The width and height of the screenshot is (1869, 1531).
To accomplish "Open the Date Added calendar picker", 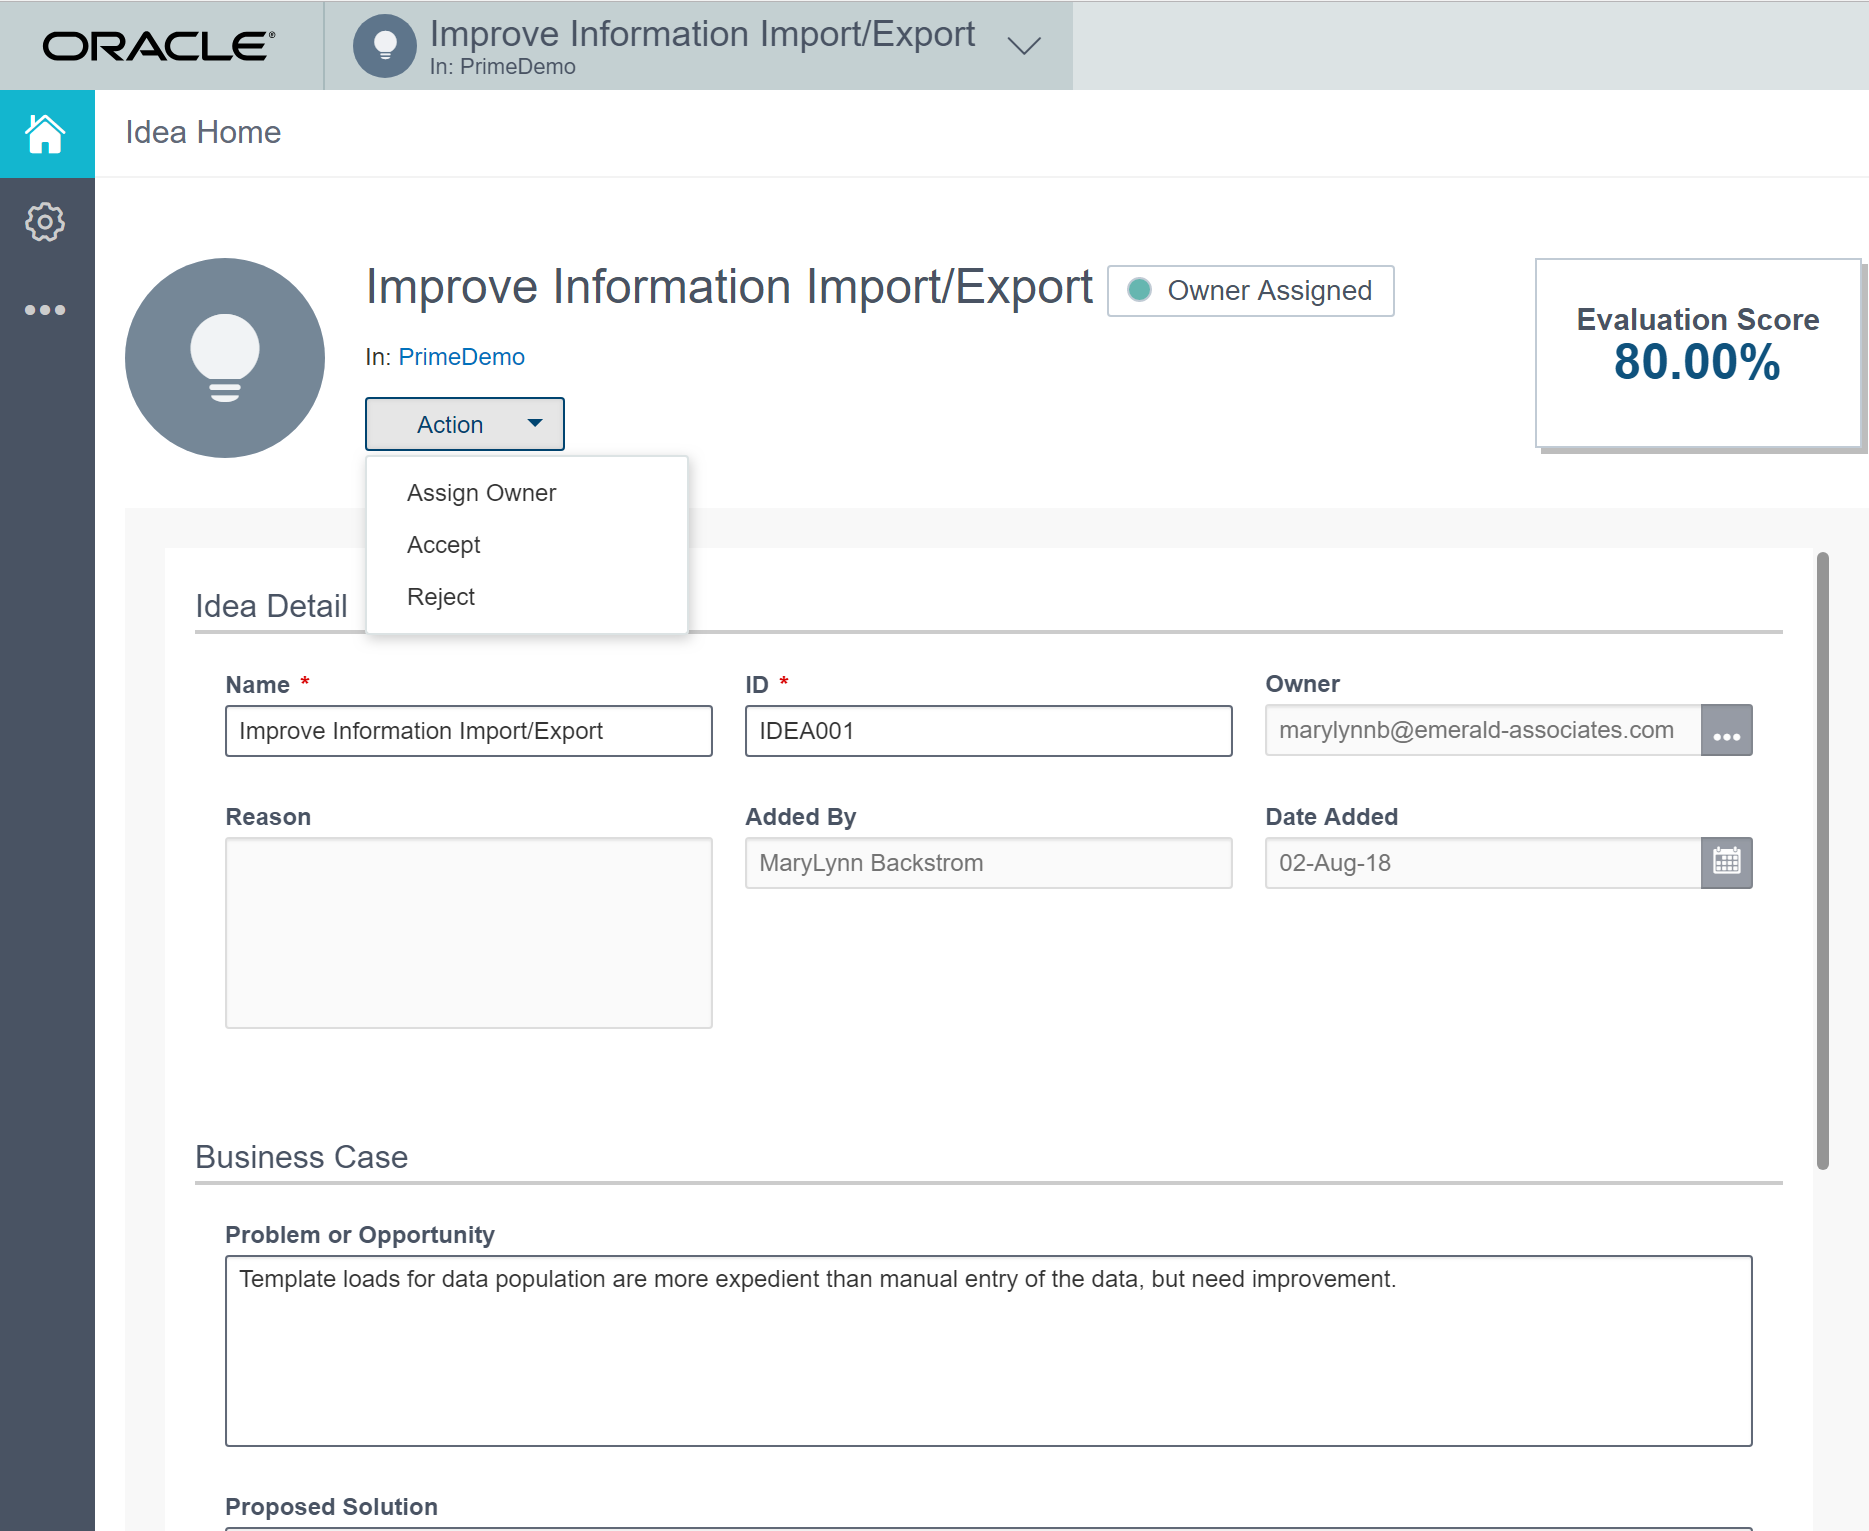I will 1726,863.
